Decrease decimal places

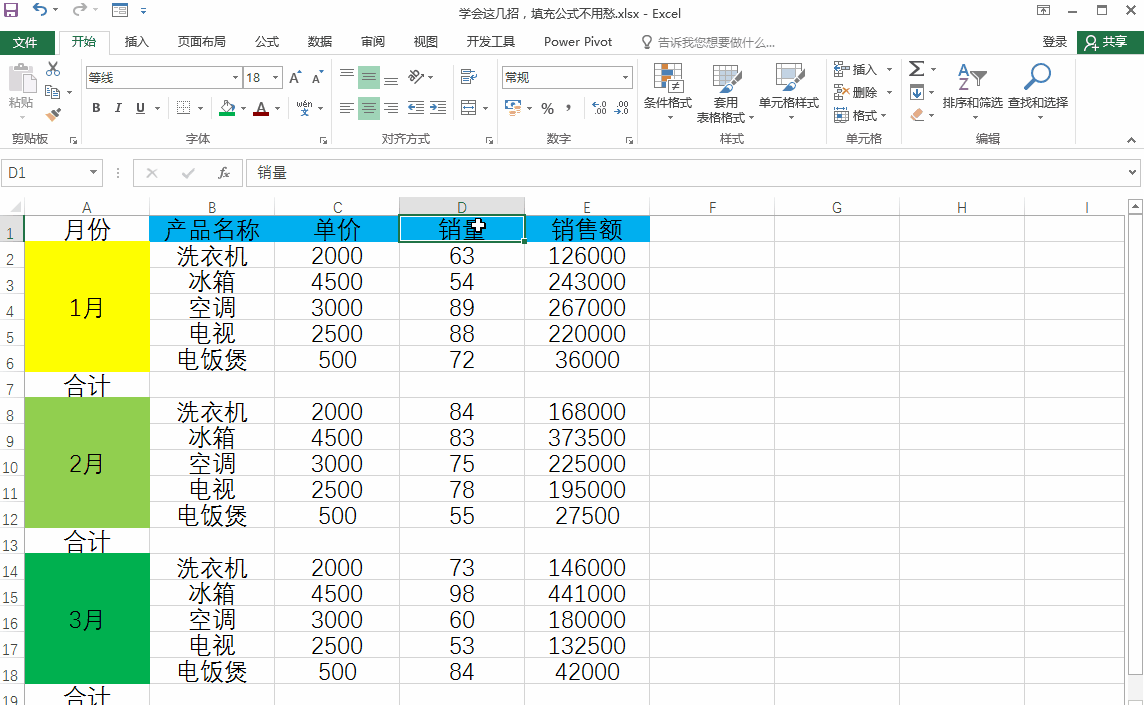622,108
